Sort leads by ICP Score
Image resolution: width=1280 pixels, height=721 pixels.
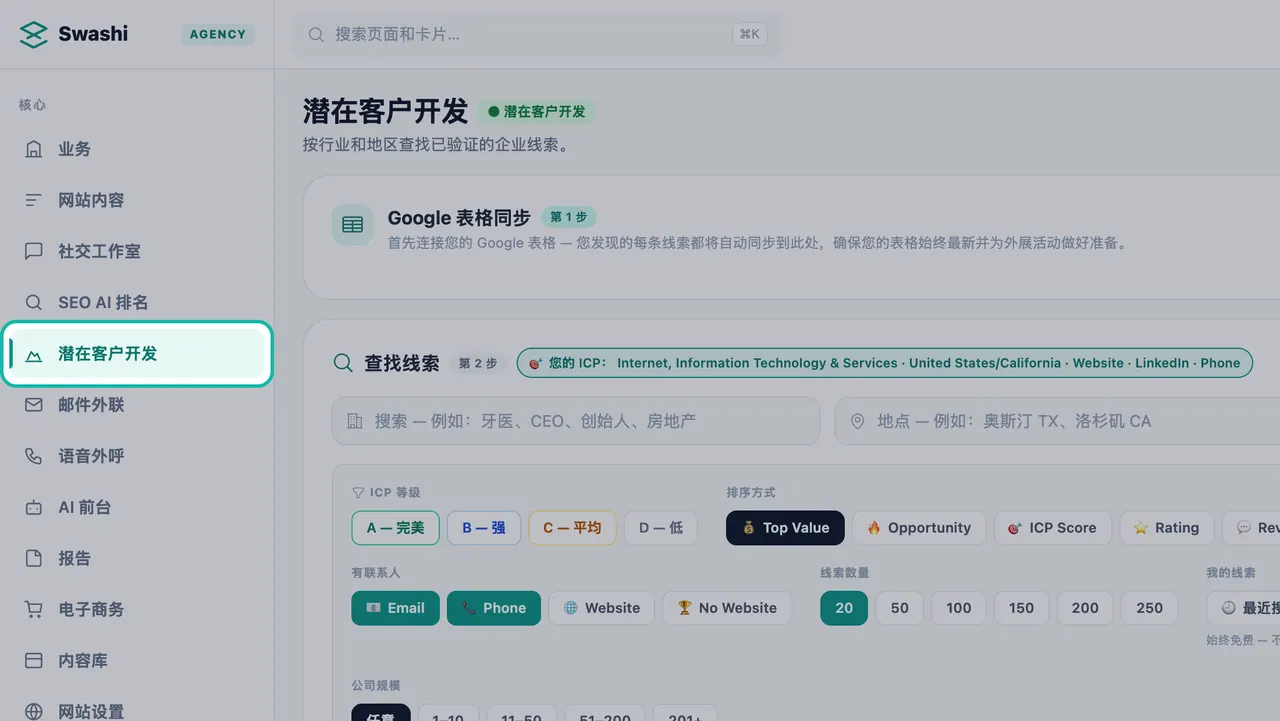point(1053,528)
